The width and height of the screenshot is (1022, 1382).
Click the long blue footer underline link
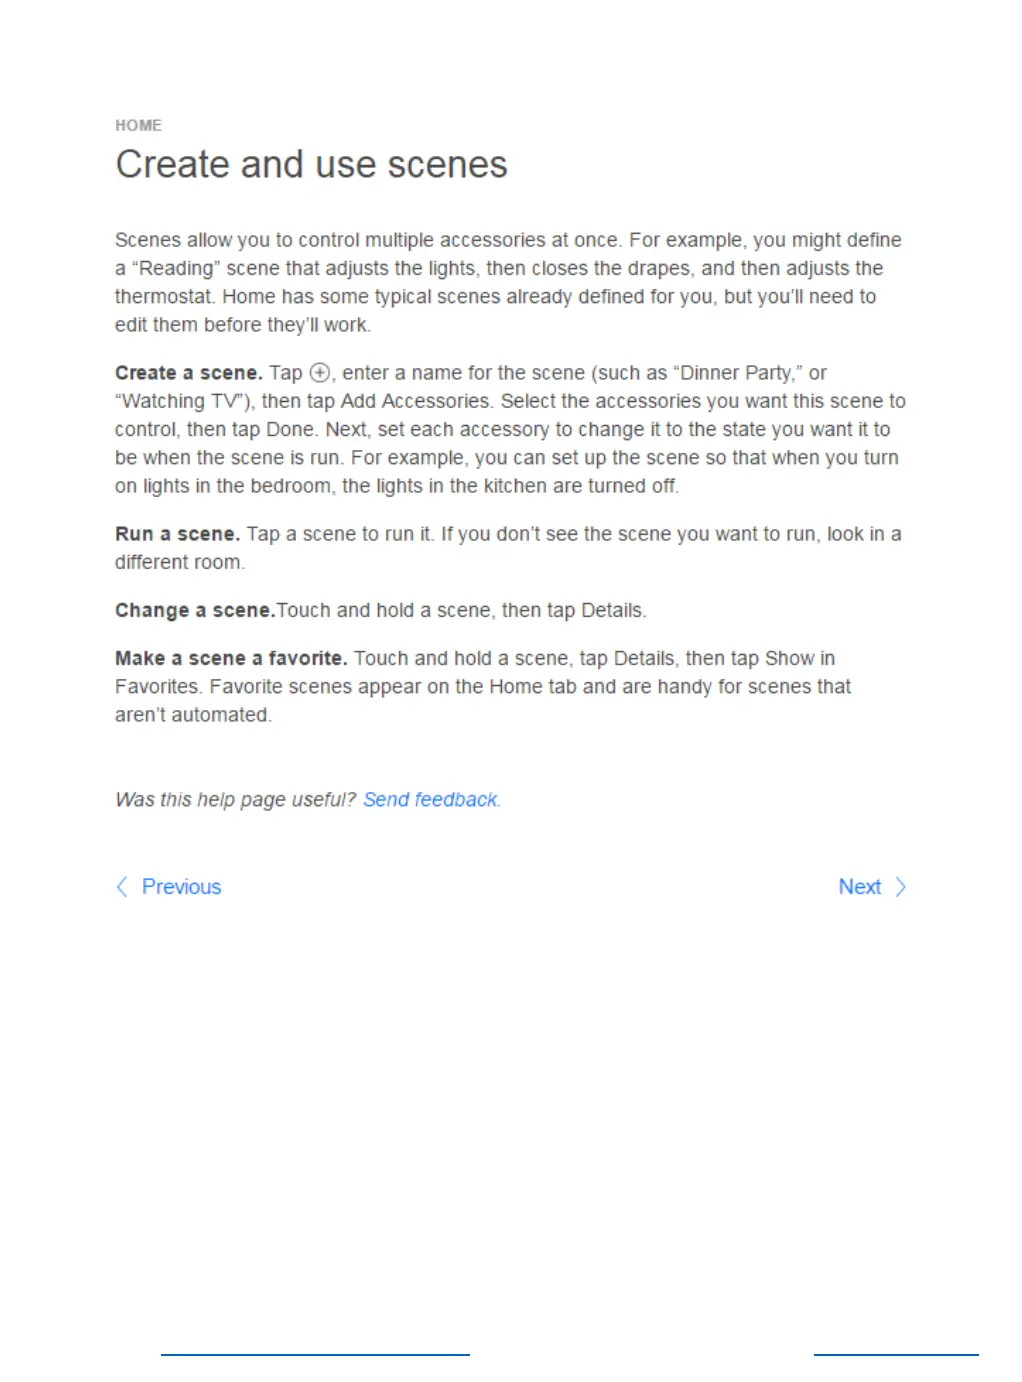click(x=315, y=1355)
